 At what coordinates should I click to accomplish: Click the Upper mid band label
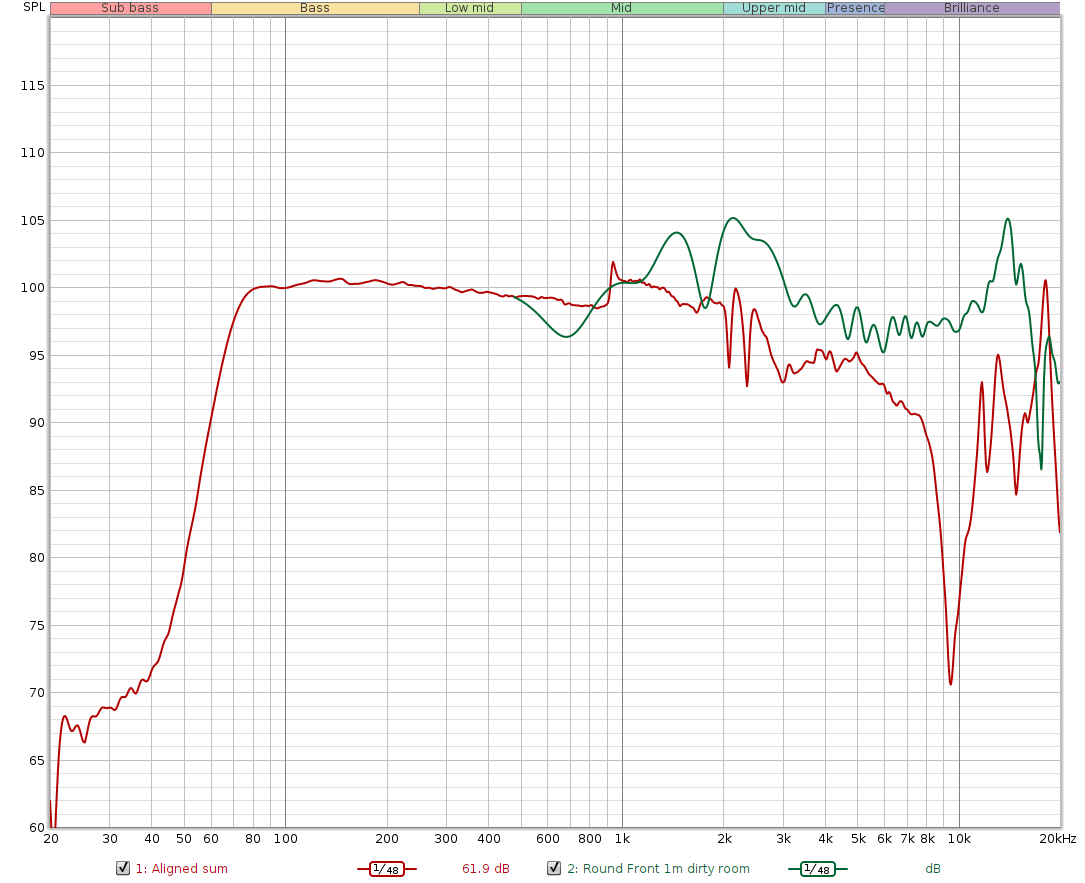[774, 8]
